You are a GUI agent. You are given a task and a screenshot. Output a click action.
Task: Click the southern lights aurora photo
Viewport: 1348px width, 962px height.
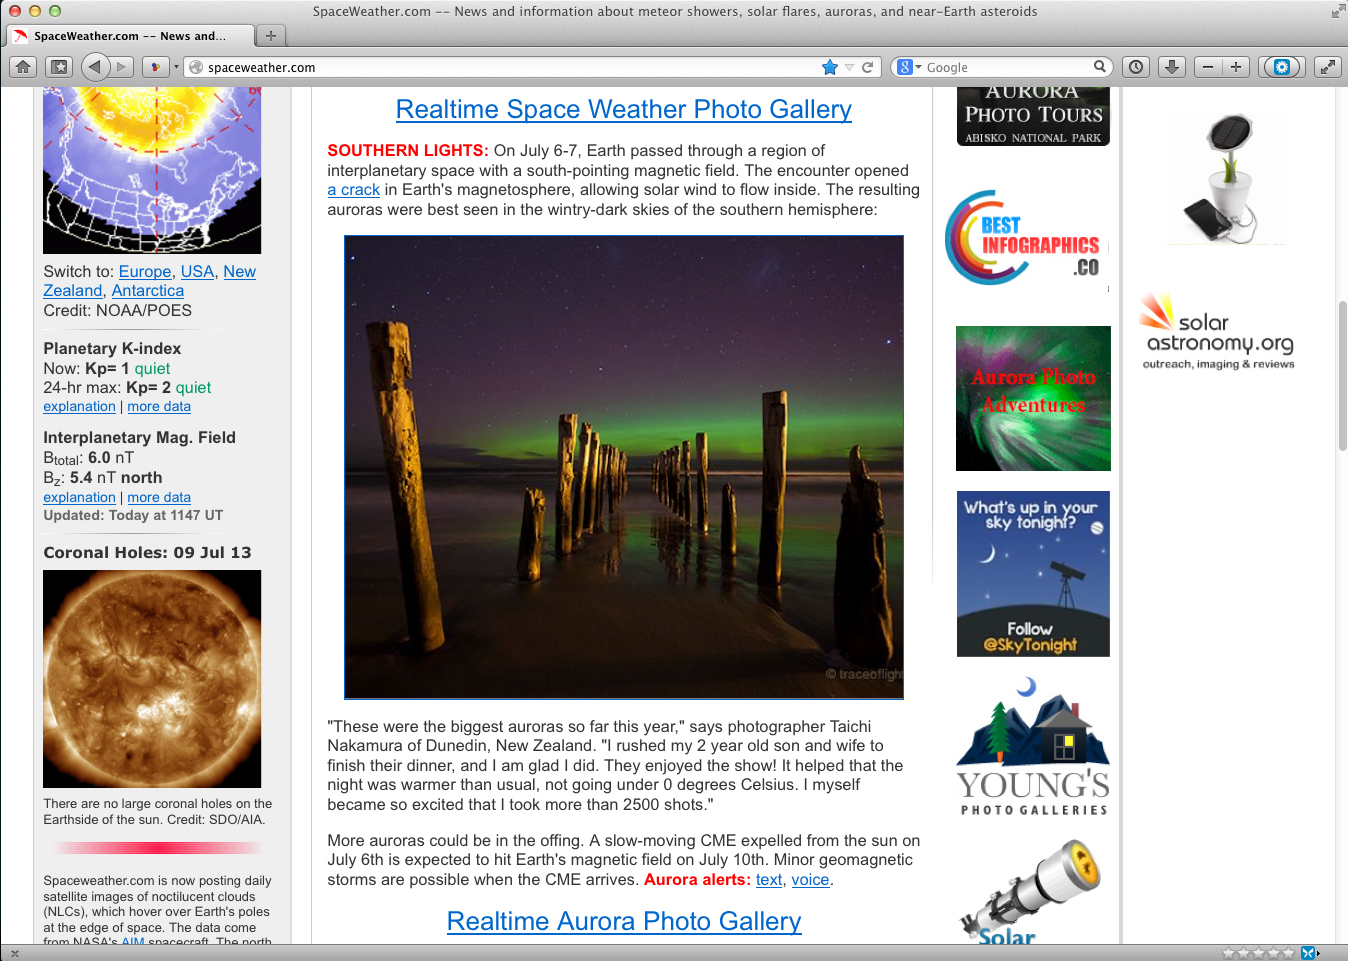click(x=623, y=467)
